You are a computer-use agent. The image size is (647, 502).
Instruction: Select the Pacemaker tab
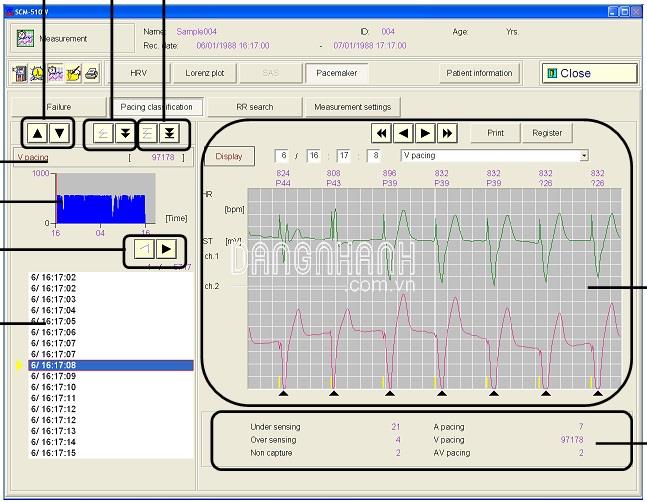pos(337,73)
